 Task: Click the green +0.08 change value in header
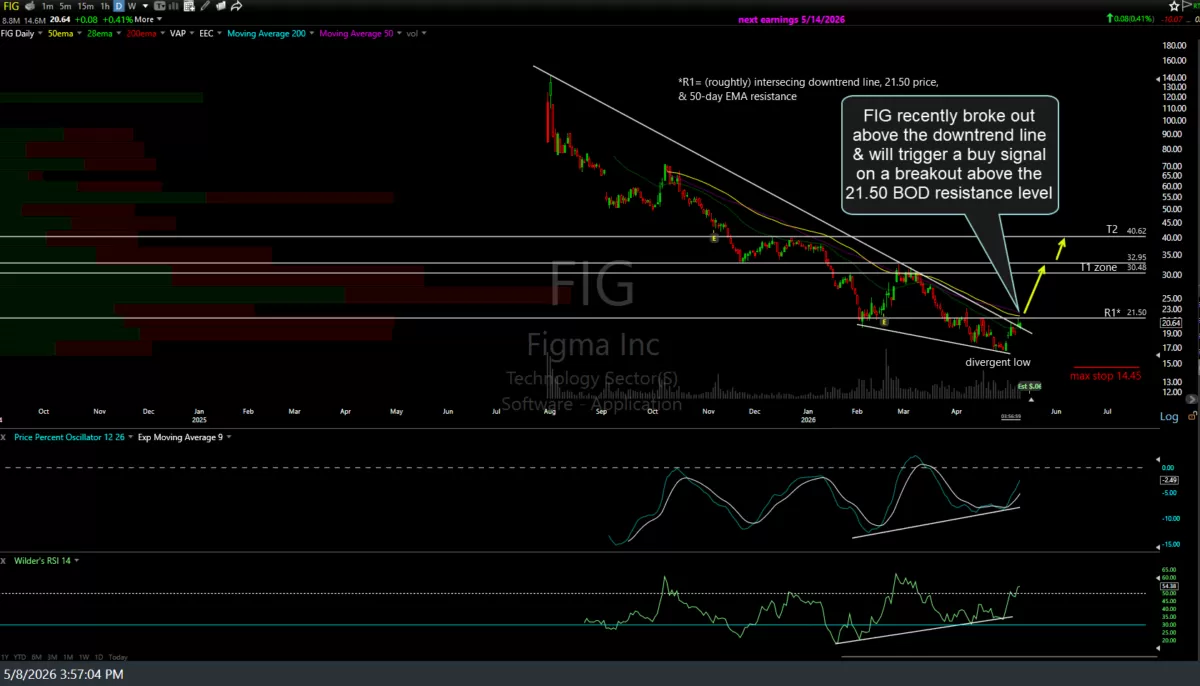coord(86,19)
